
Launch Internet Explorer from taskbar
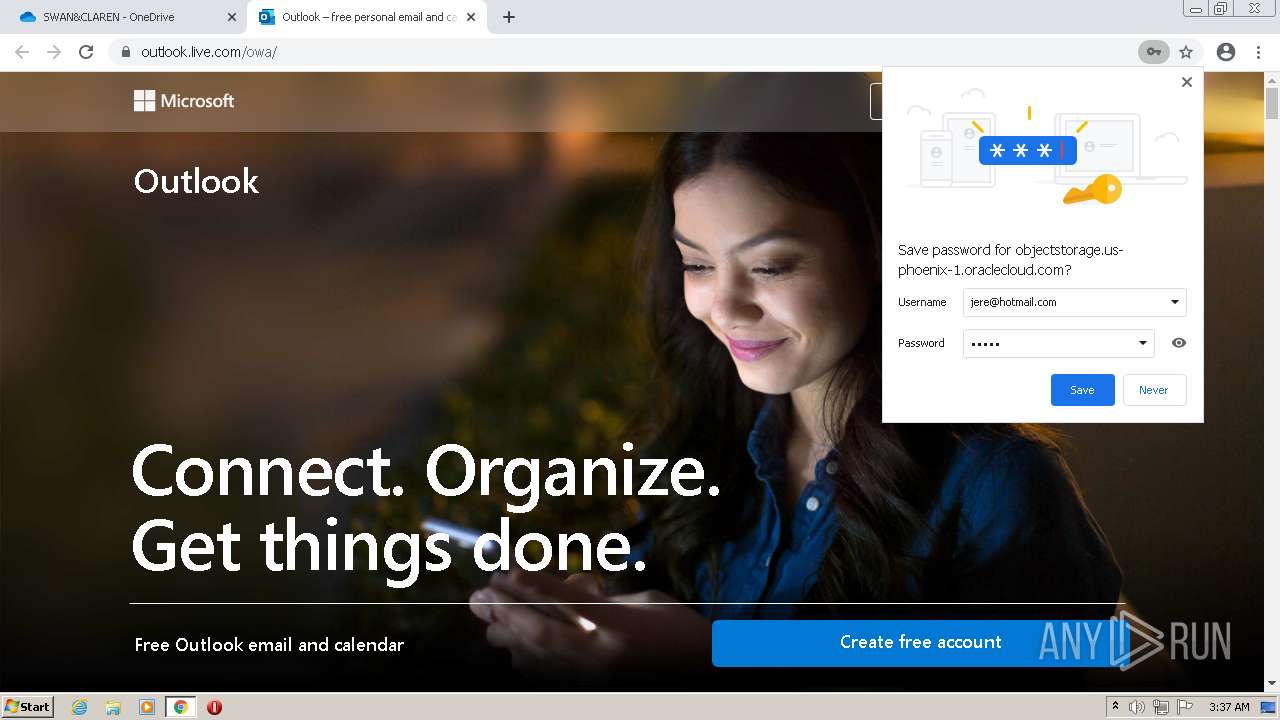pos(79,707)
